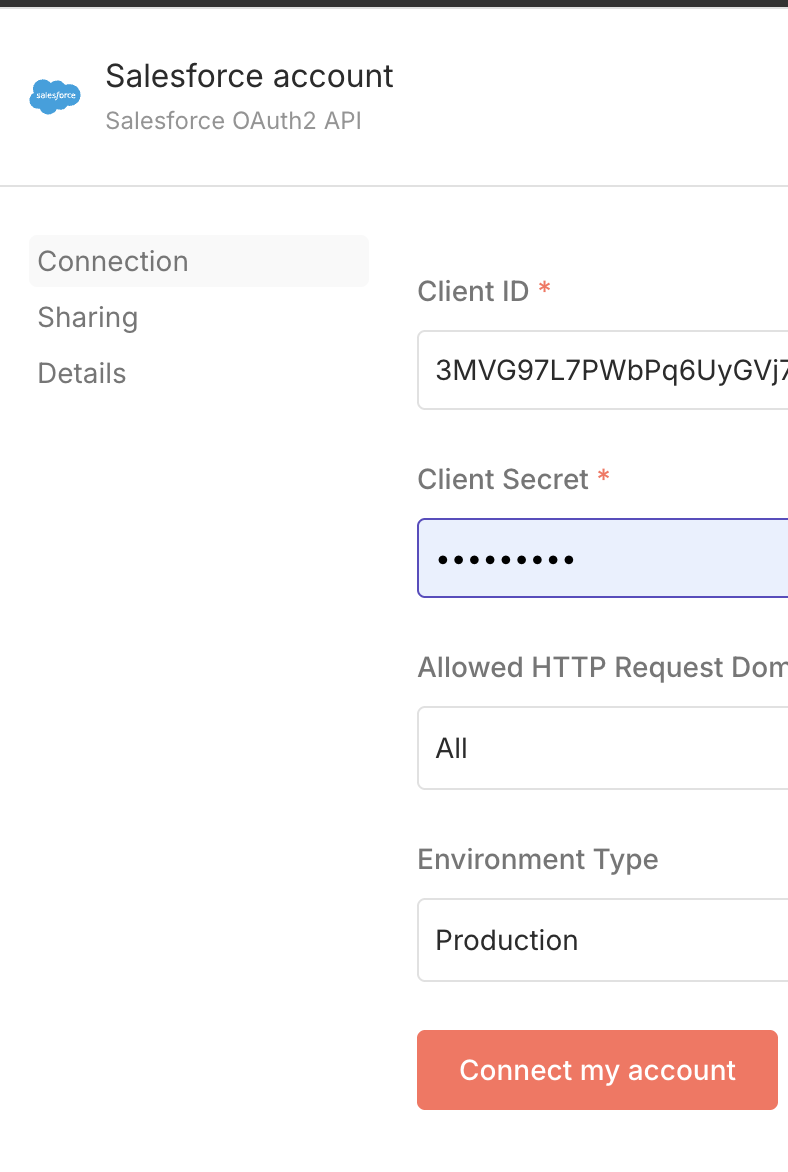Click the red asterisk beside Client ID
788x1172 pixels.
point(544,289)
